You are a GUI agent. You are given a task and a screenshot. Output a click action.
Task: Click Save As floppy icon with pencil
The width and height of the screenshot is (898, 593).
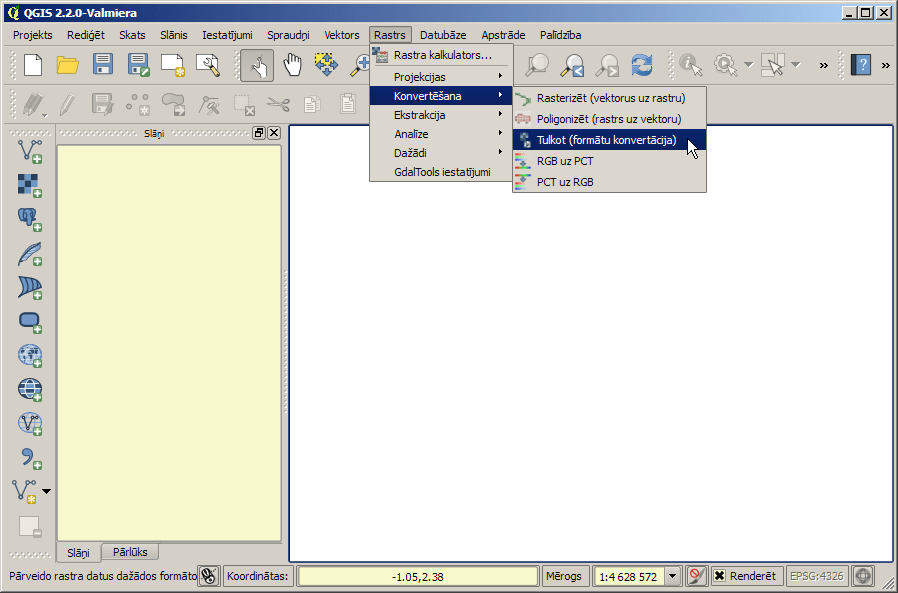[x=139, y=65]
